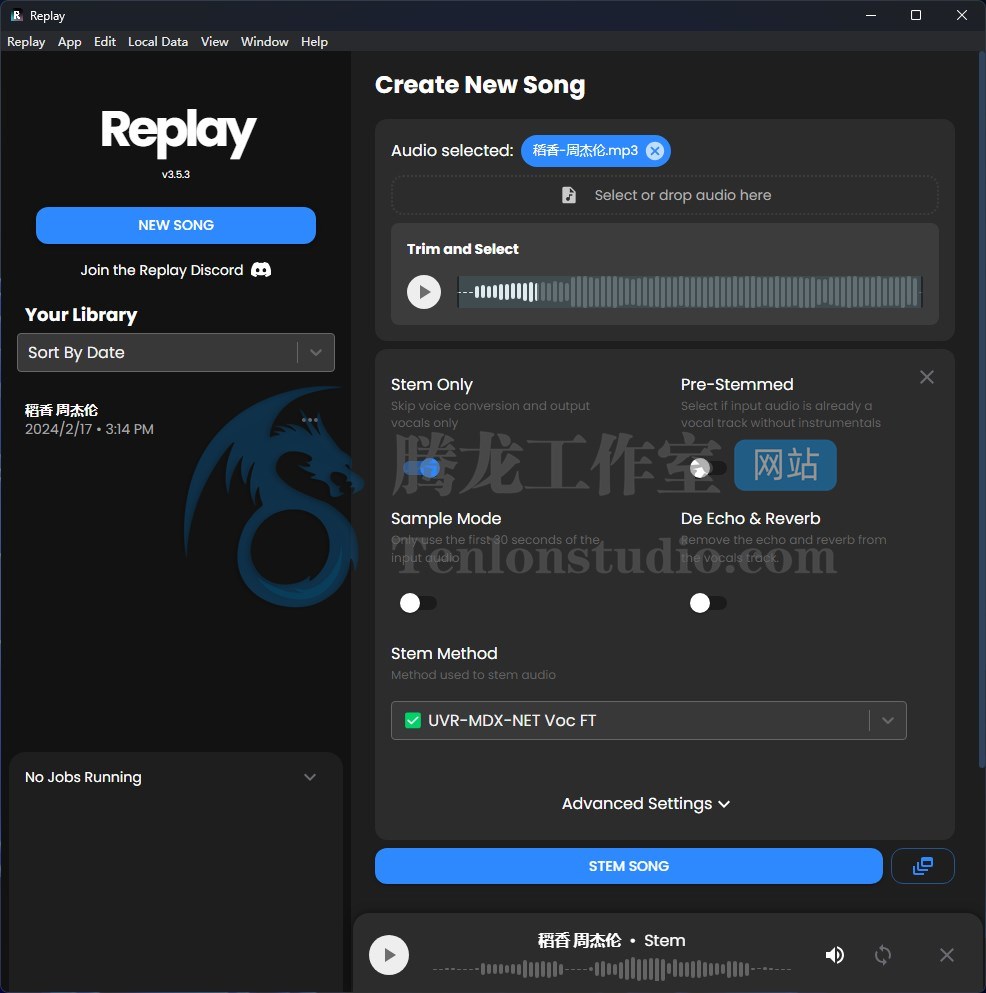Click the main panel vertical scrollbar

pos(982,412)
